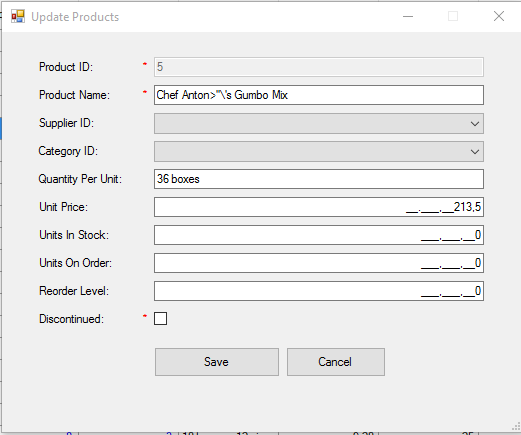Click the Update Products window icon
This screenshot has width=521, height=435.
click(x=18, y=16)
